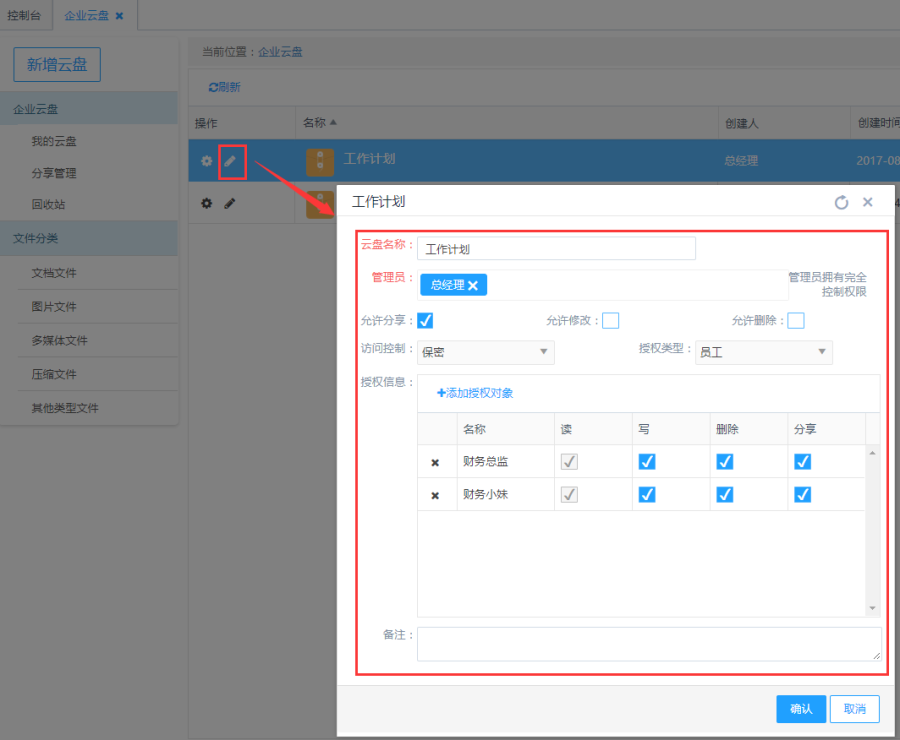Click the 添加授权对象 link

click(x=475, y=393)
